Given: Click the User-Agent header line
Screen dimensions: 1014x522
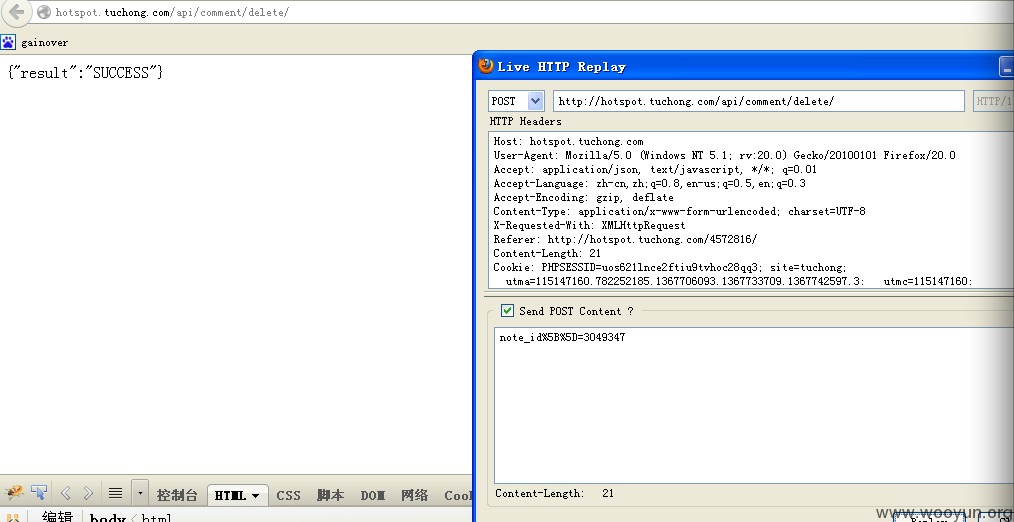Looking at the screenshot, I should click(724, 155).
